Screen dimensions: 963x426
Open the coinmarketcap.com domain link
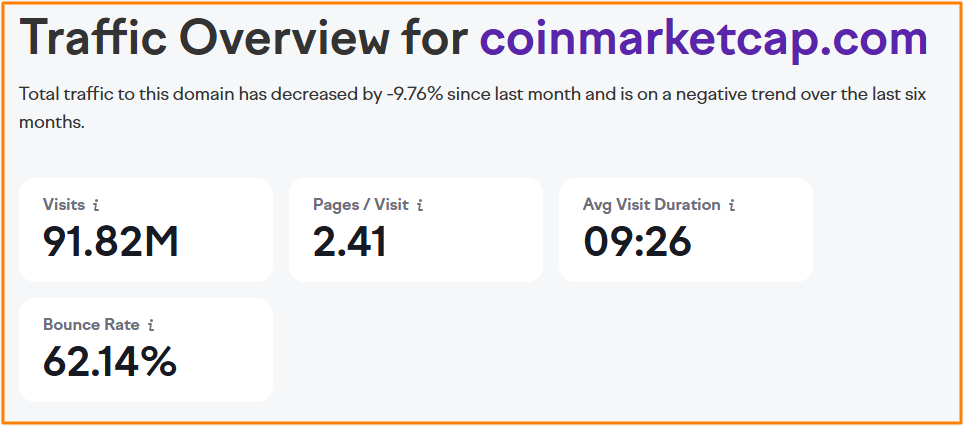pos(703,40)
